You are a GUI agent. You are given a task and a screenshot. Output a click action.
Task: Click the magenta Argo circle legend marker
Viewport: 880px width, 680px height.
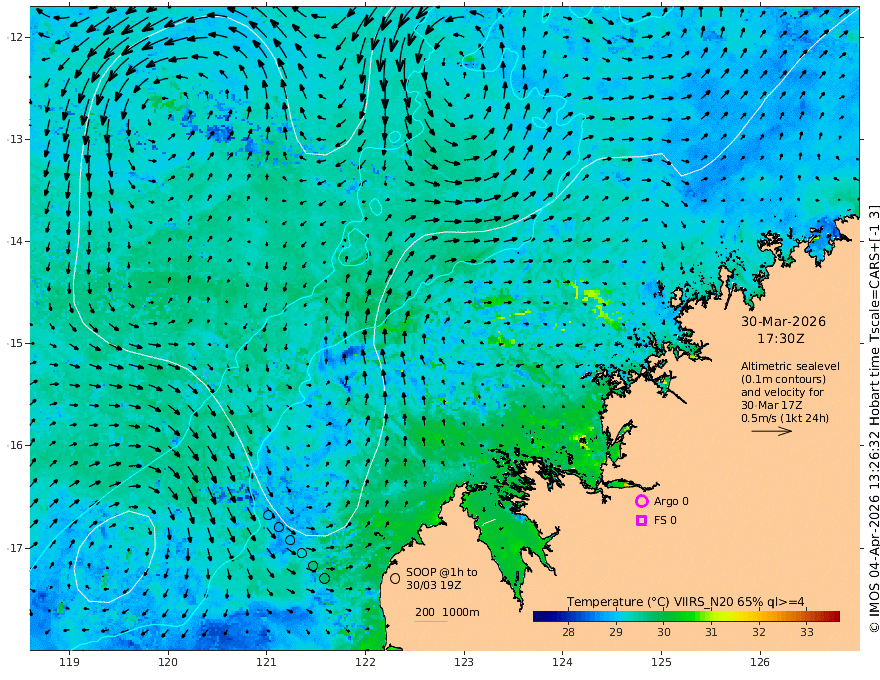641,501
